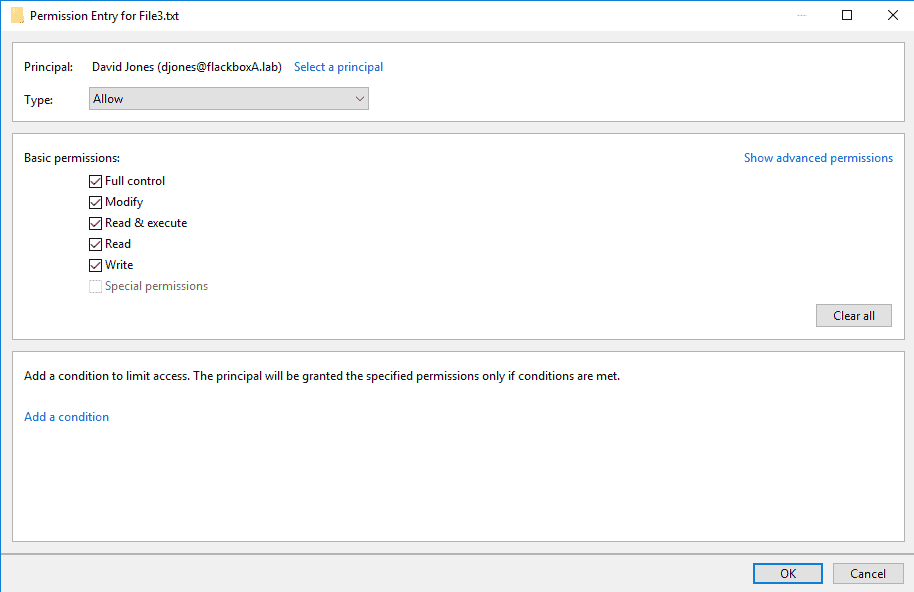914x592 pixels.
Task: Expand the Type dropdown showing Allow
Action: pos(229,99)
